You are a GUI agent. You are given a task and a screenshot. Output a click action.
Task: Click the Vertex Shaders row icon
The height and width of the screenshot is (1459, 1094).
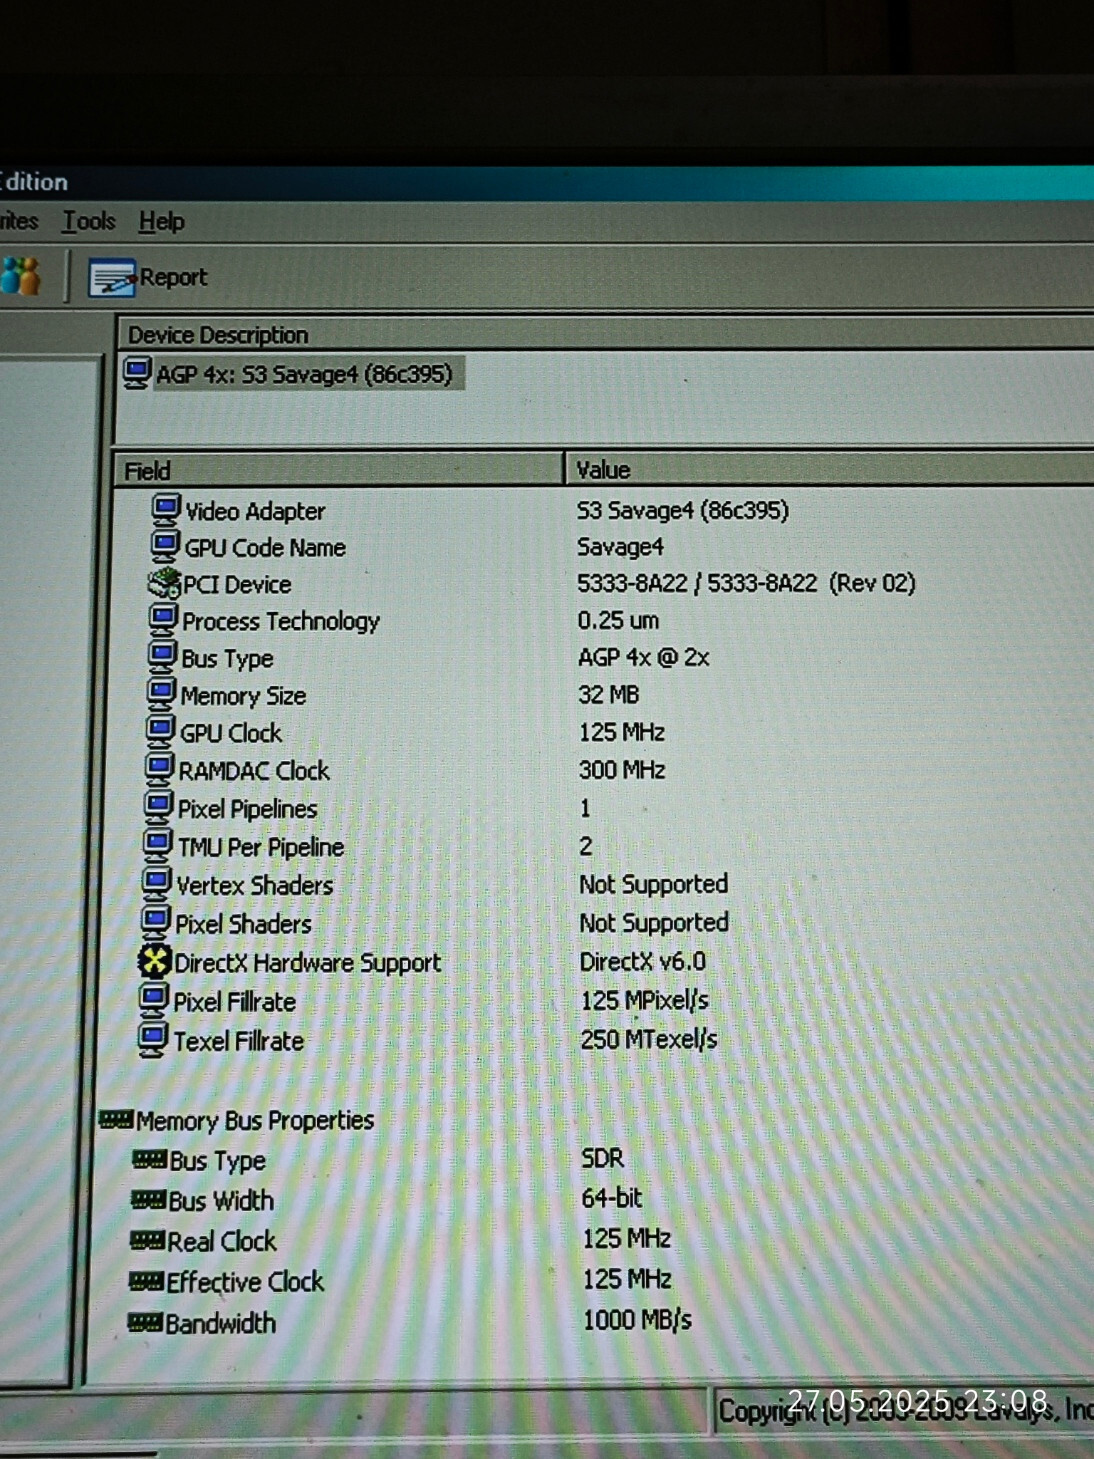[x=156, y=885]
